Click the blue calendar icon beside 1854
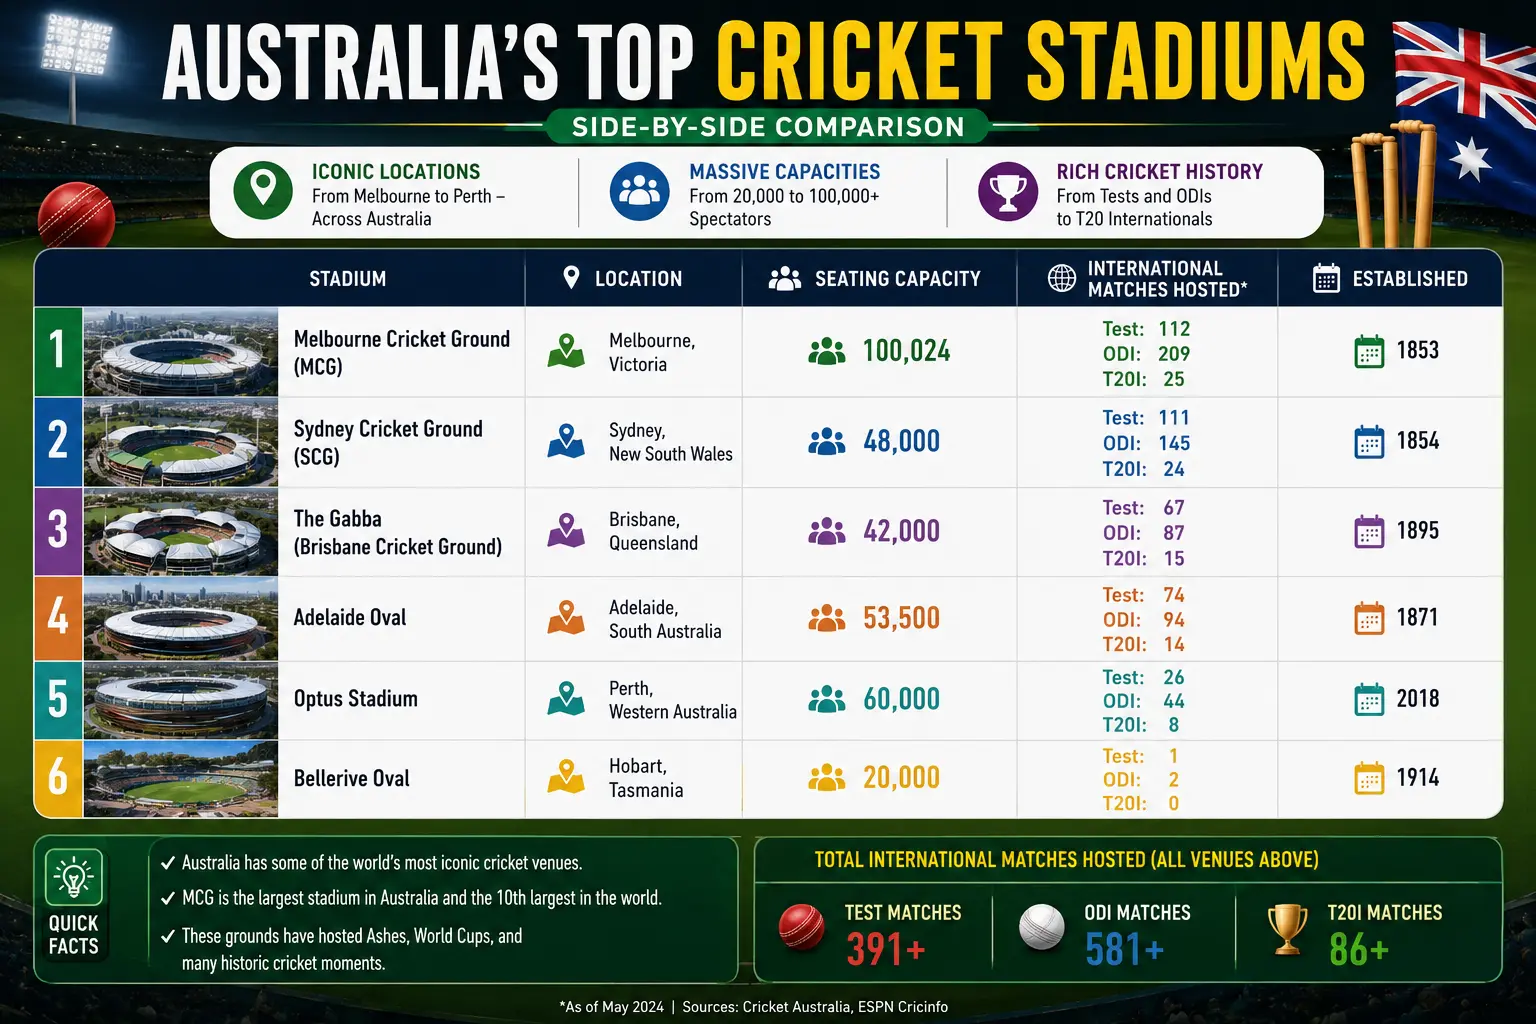1536x1024 pixels. pyautogui.click(x=1369, y=442)
